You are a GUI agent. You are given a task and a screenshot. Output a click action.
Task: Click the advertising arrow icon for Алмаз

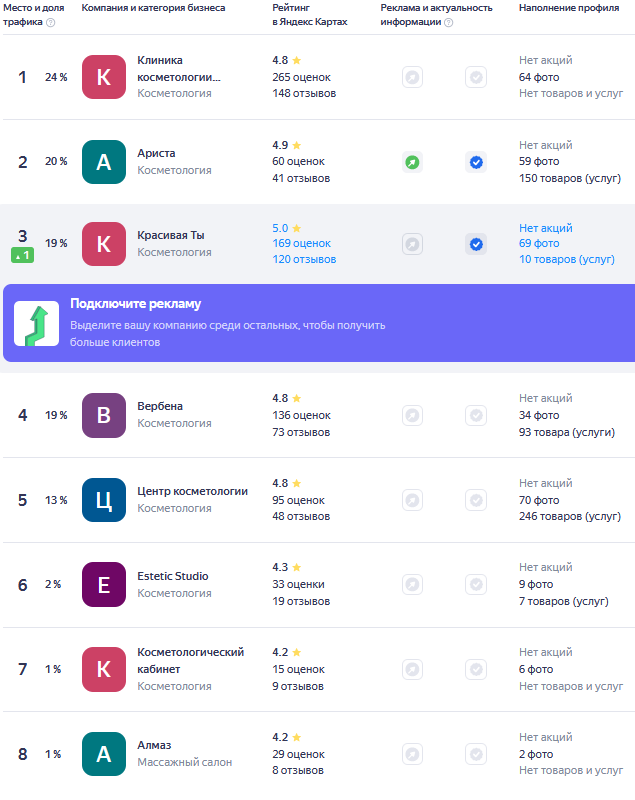pyautogui.click(x=412, y=754)
